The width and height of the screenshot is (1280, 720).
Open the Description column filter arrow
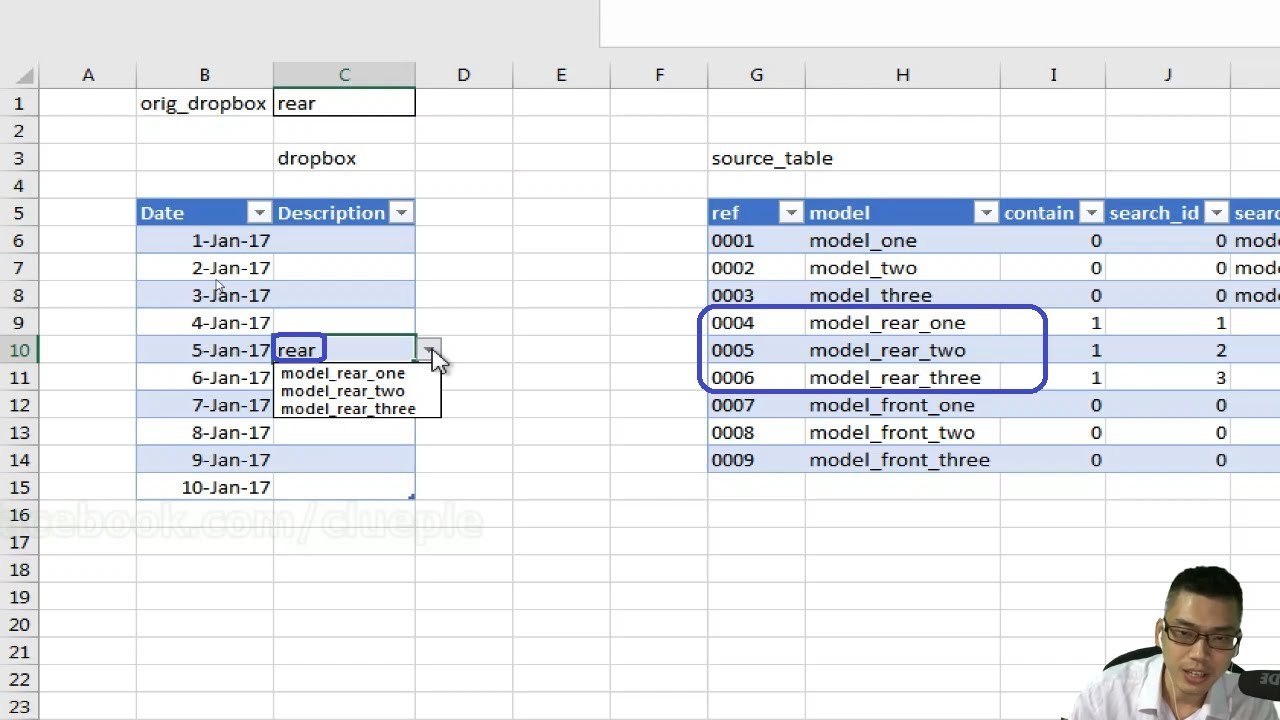pos(401,213)
